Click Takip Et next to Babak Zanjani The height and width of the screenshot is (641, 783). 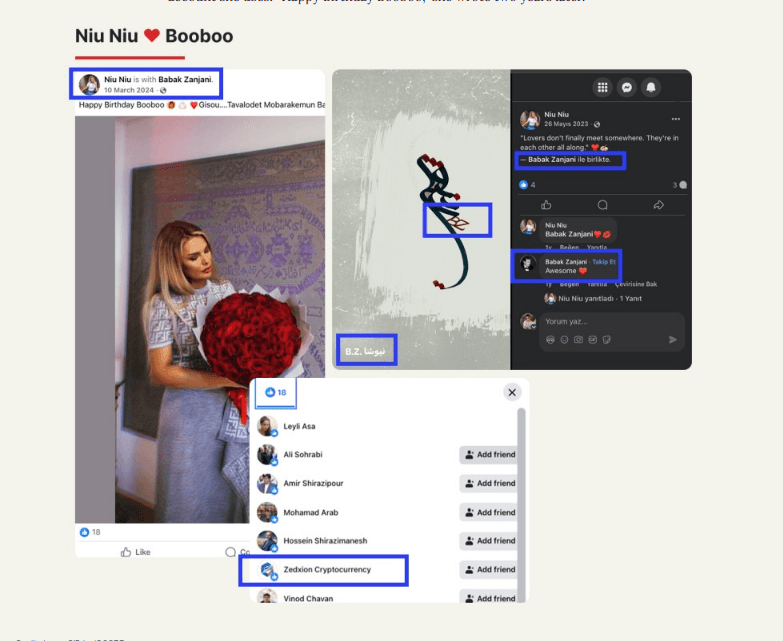pos(603,261)
